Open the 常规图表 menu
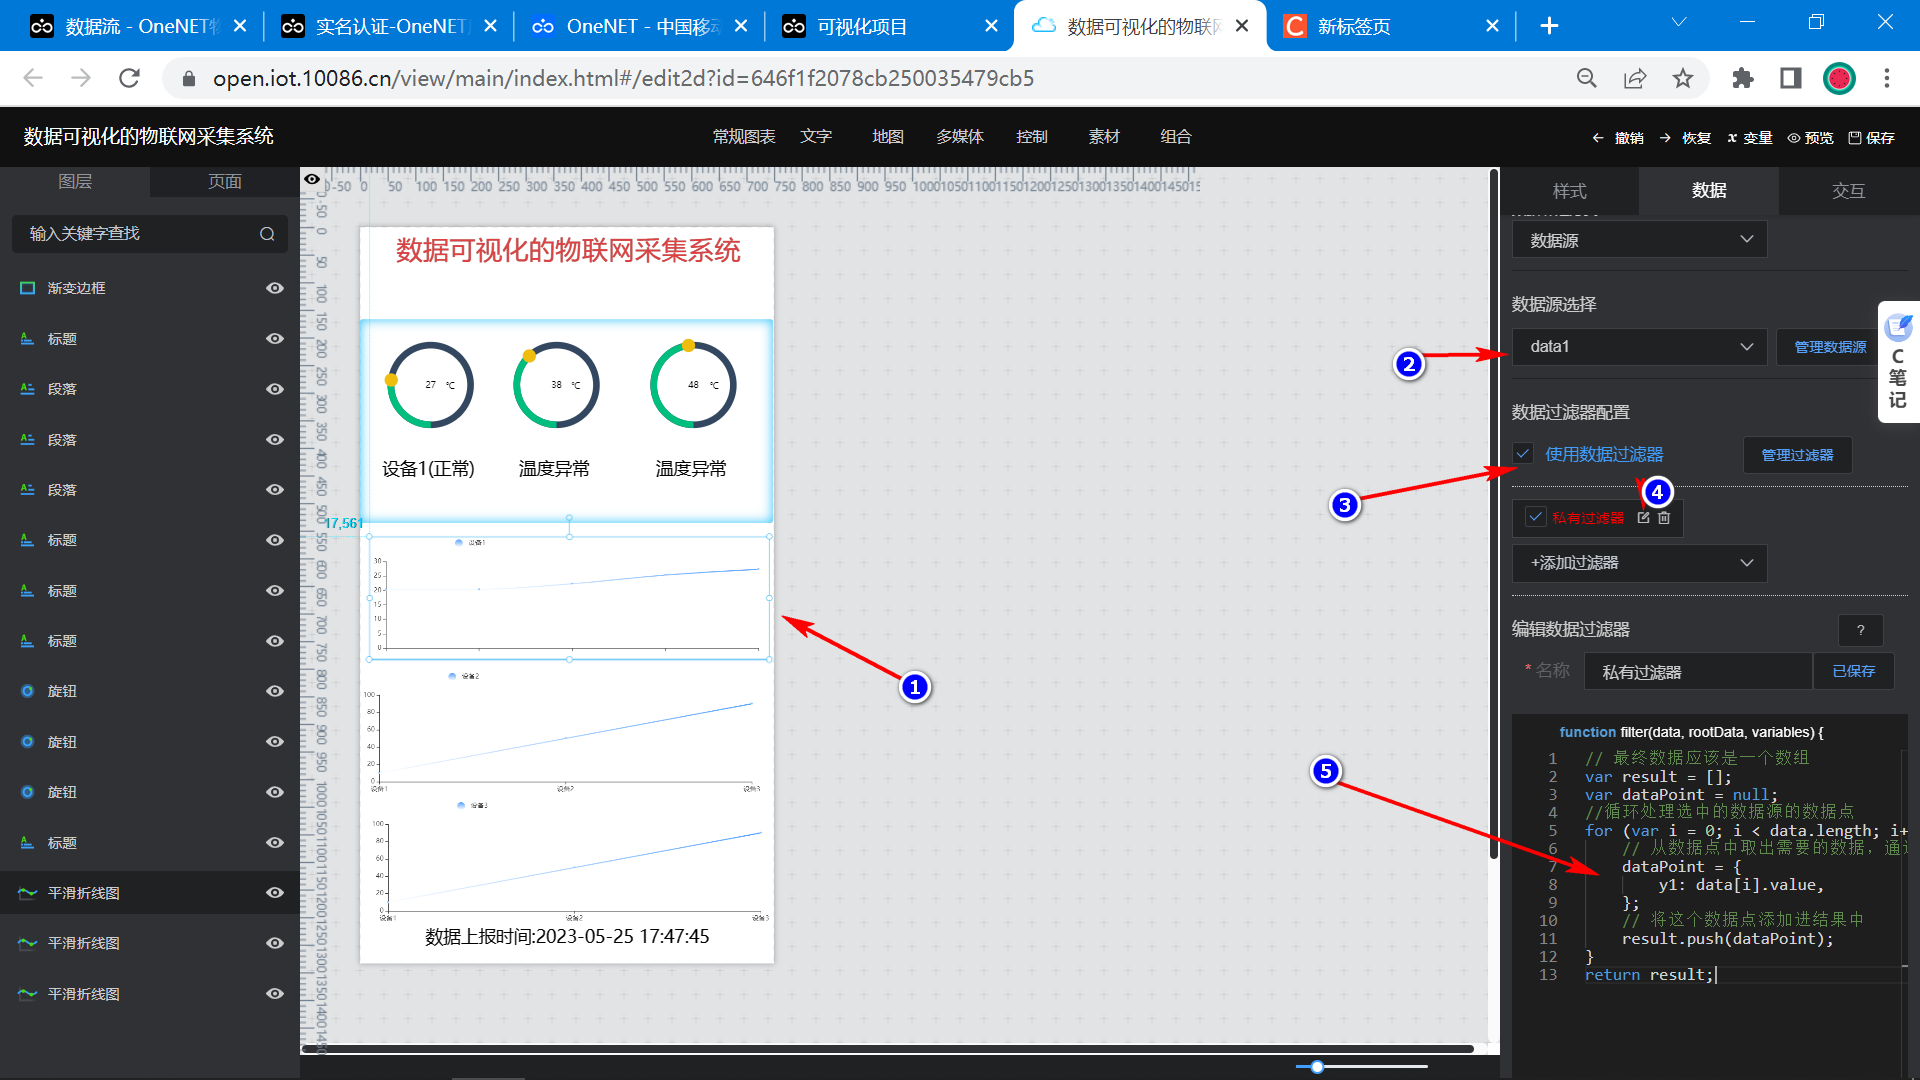Viewport: 1920px width, 1080px height. pos(744,137)
